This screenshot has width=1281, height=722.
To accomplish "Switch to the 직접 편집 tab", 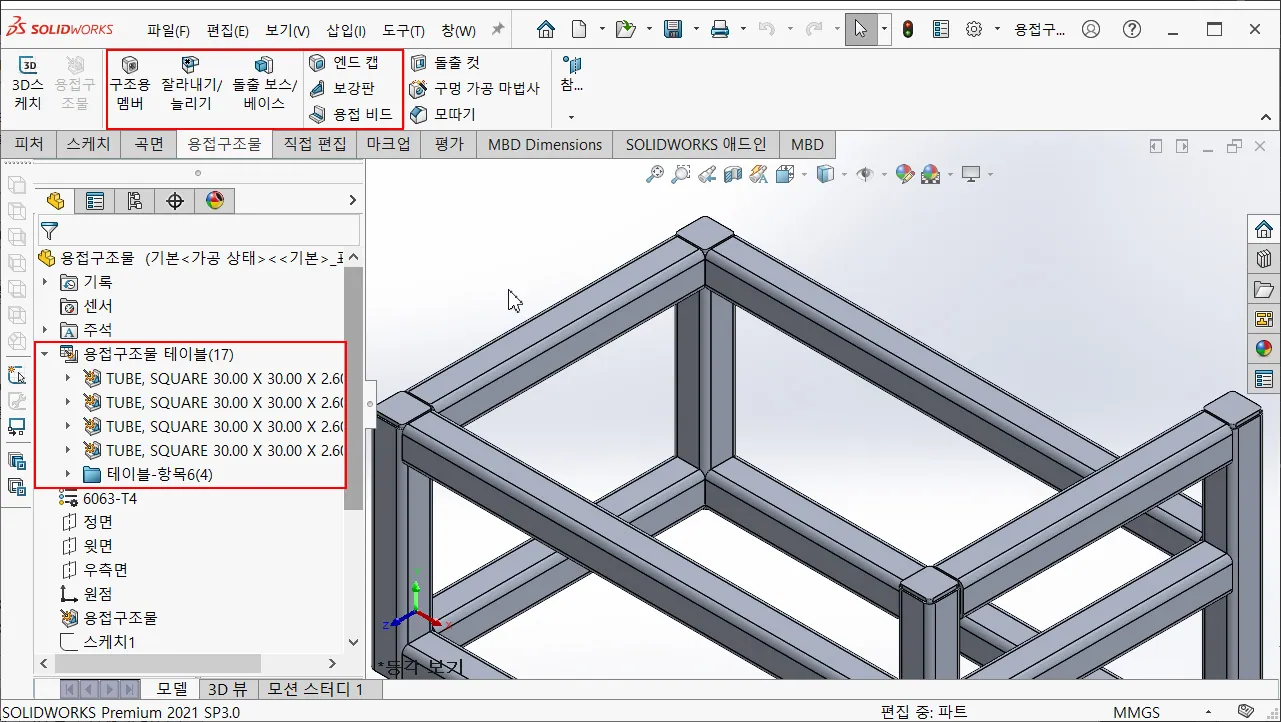I will click(315, 144).
